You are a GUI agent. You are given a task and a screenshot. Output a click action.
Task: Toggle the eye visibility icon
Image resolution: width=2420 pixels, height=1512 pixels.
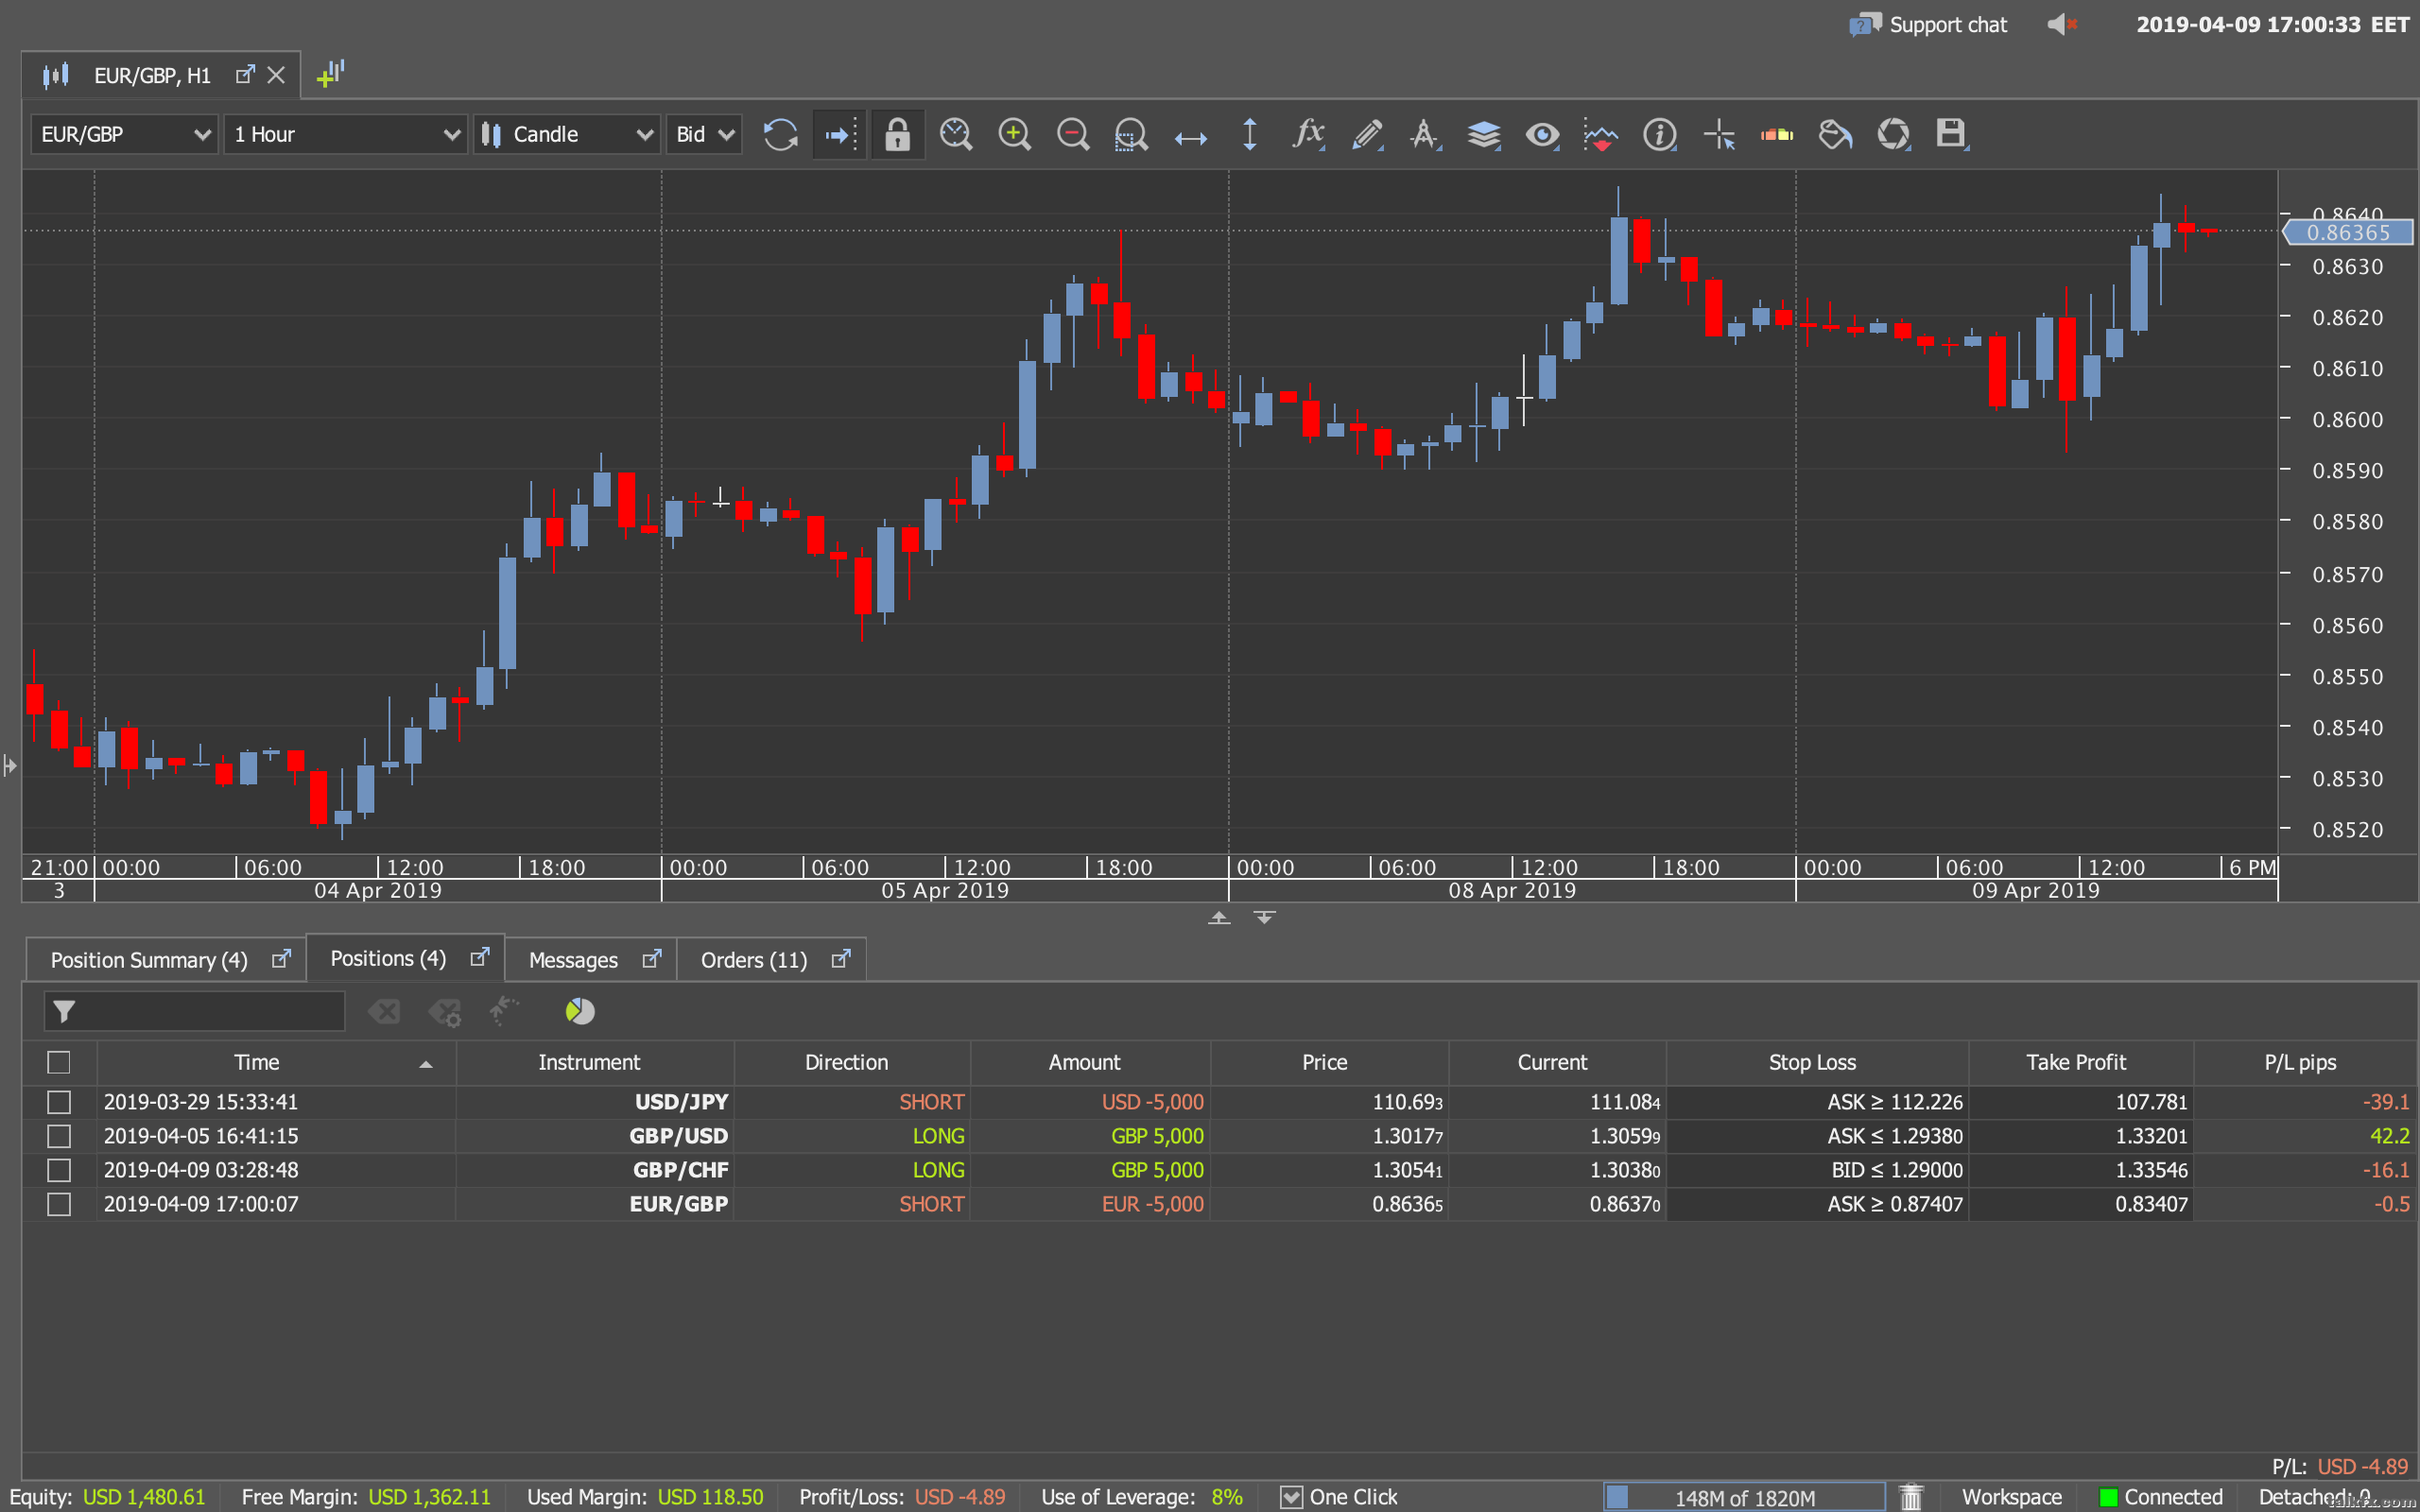coord(1542,134)
